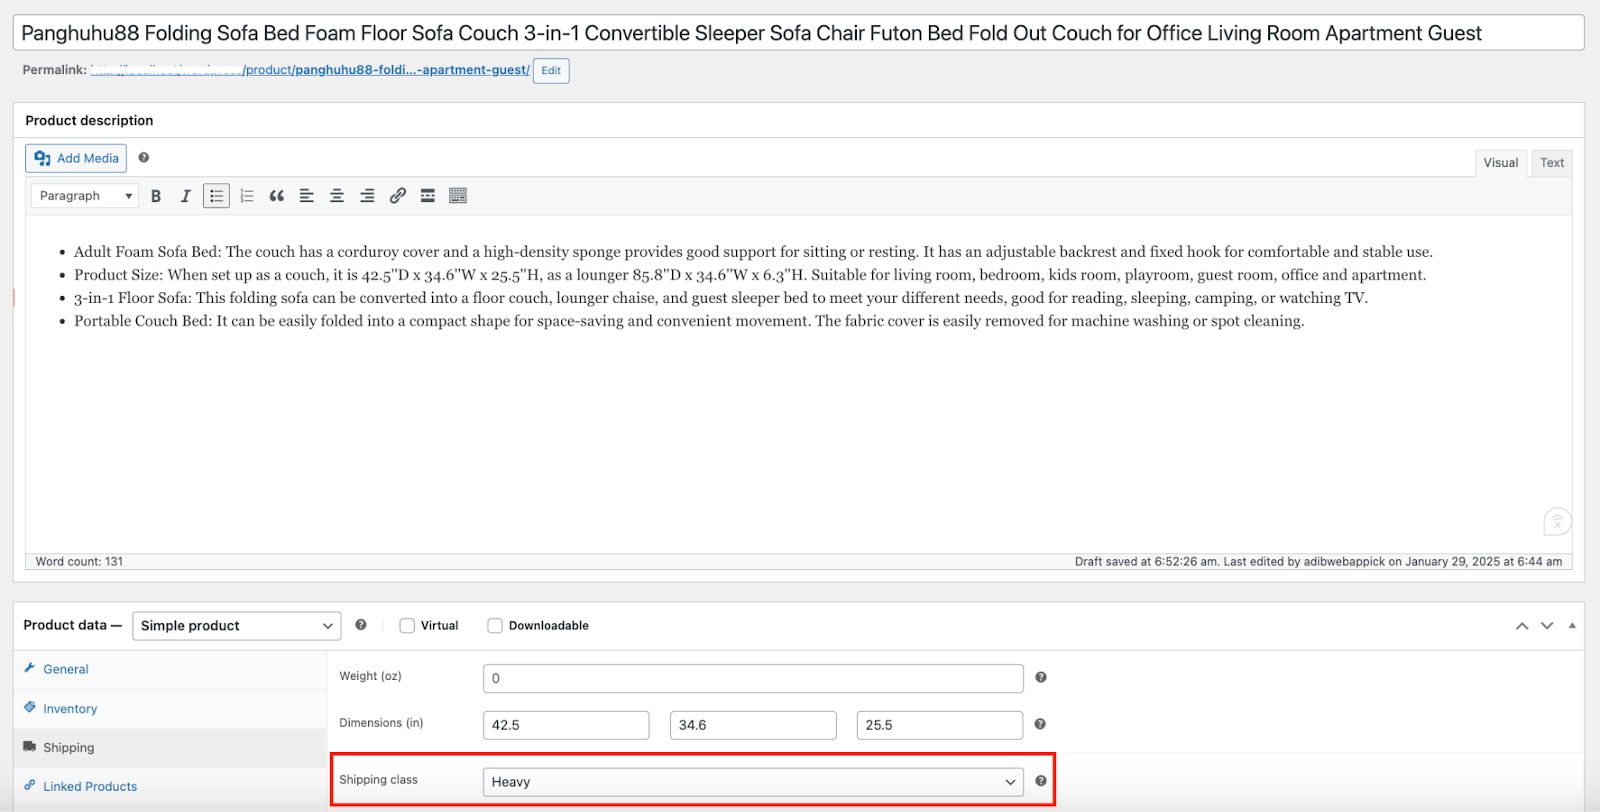Move Product data panel up

pyautogui.click(x=1522, y=626)
